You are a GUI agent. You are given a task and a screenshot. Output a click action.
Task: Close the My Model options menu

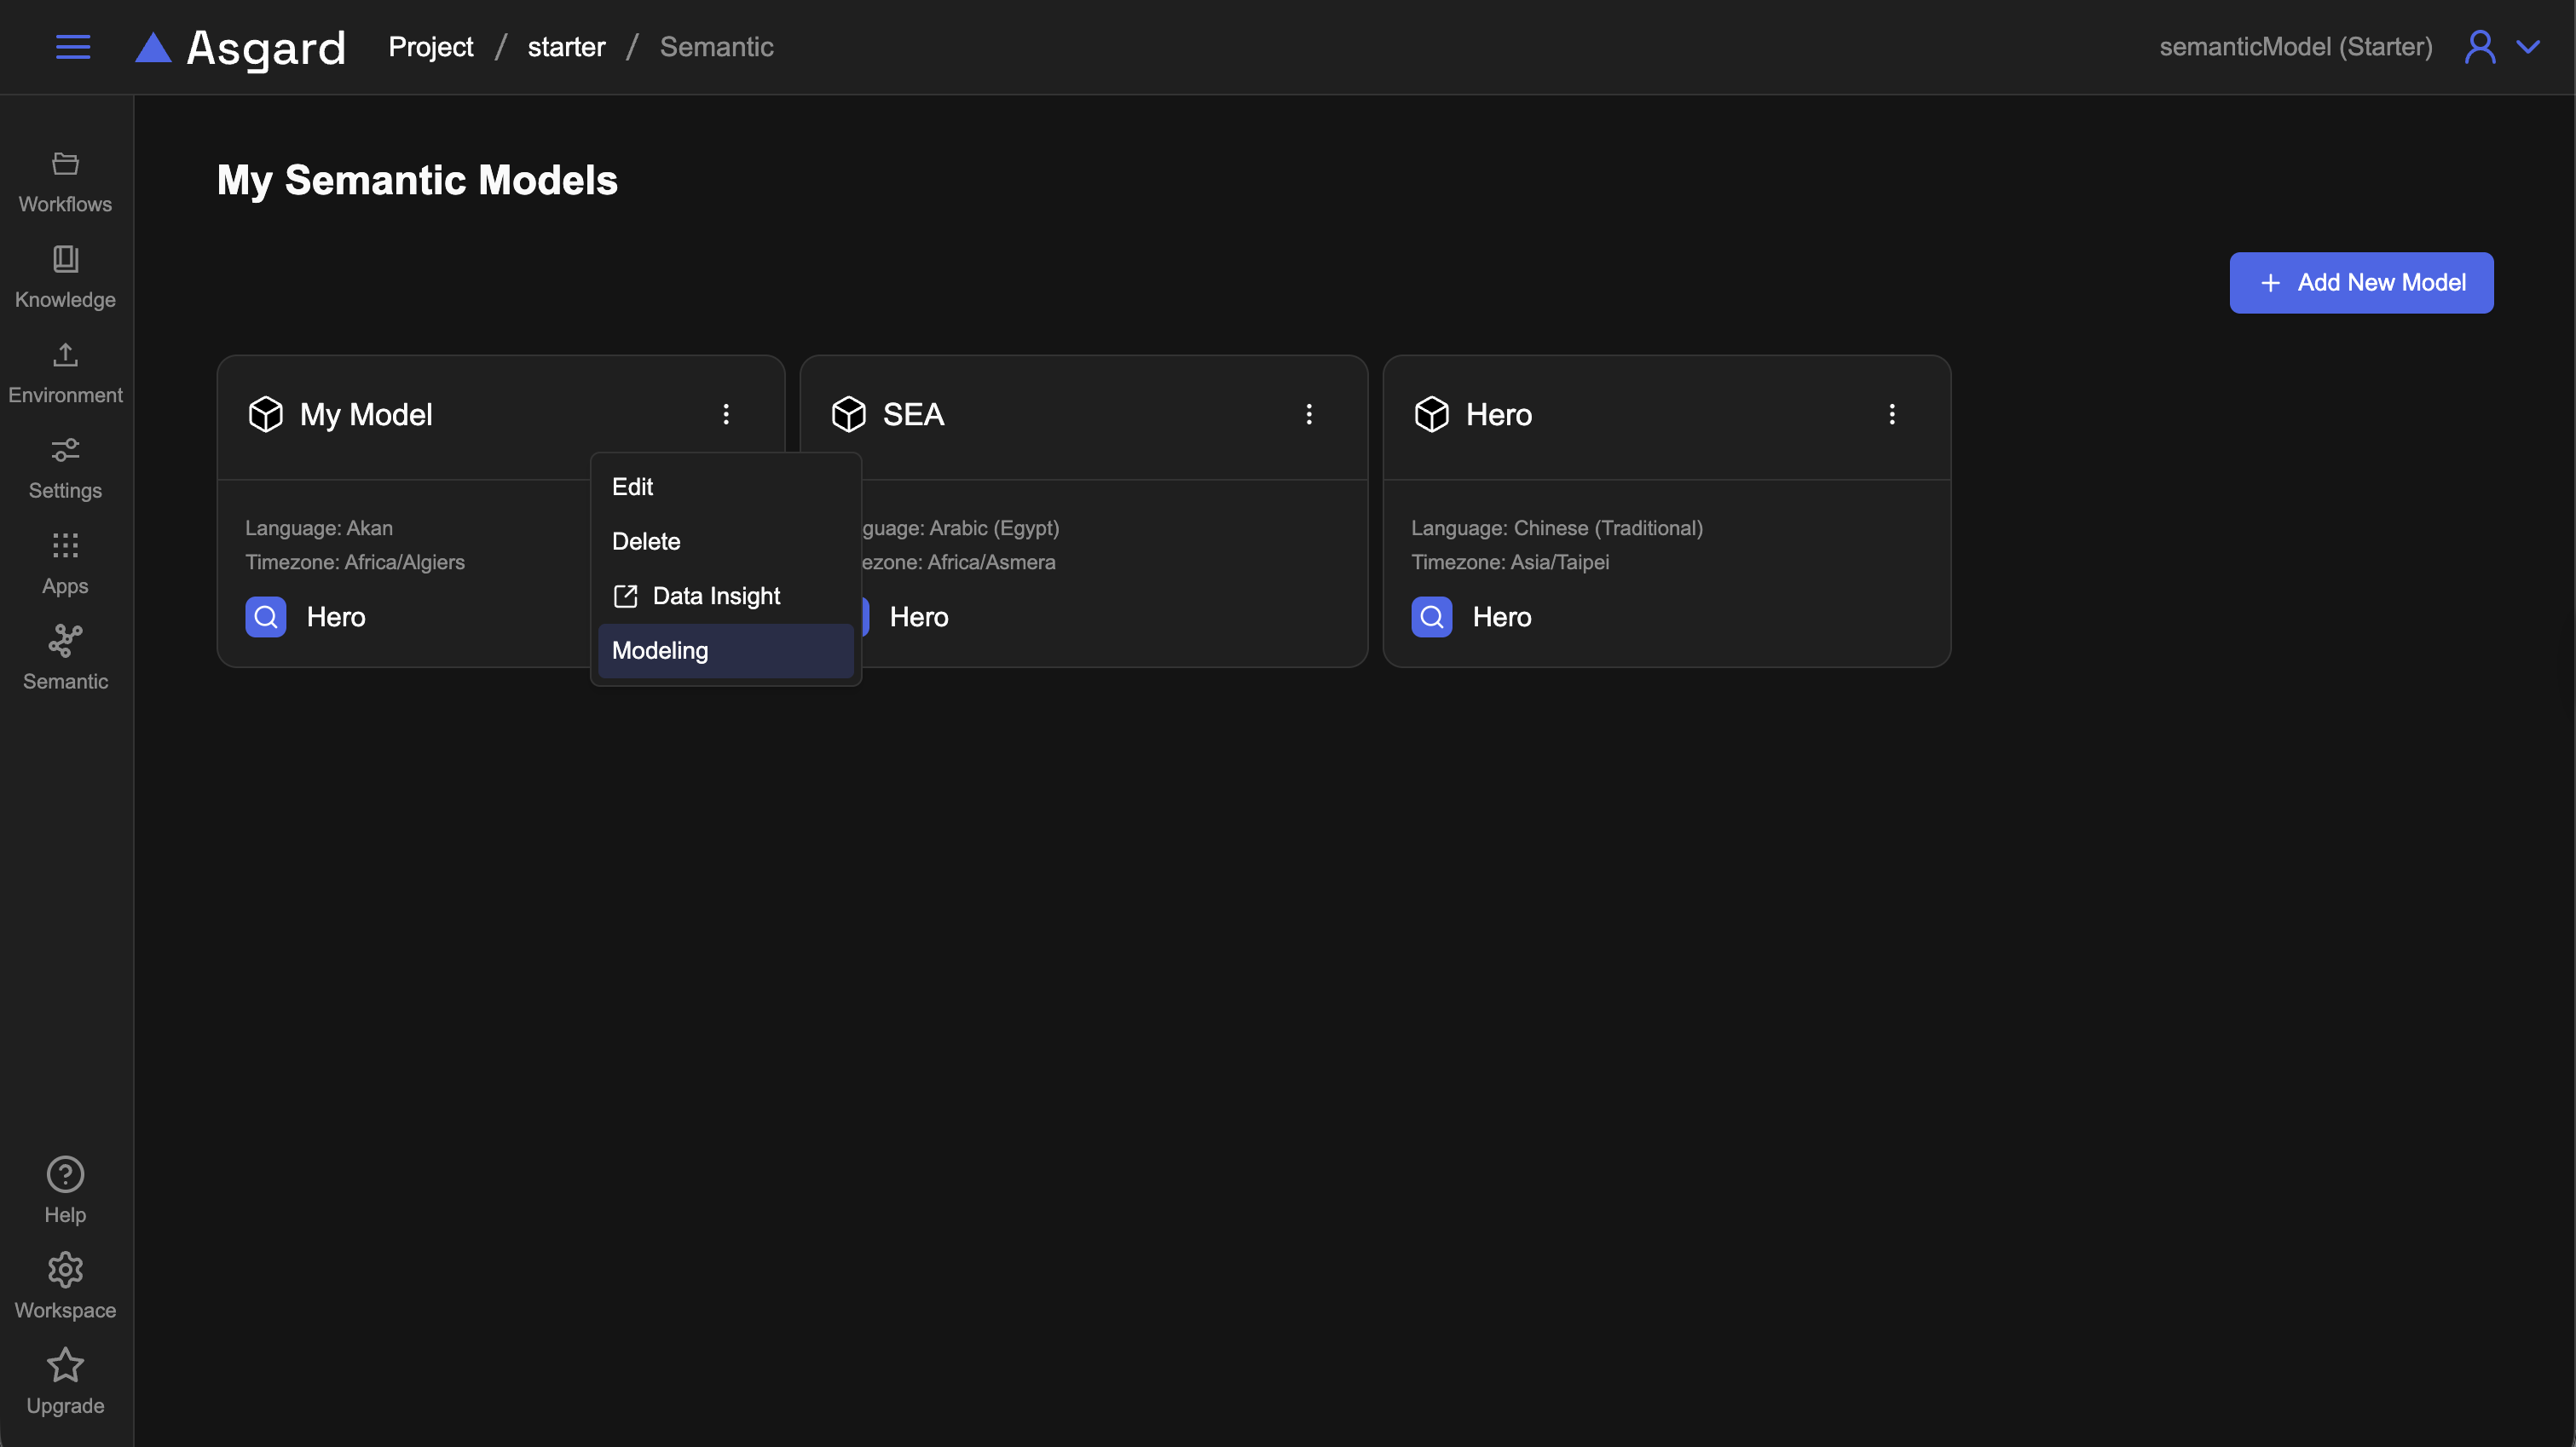click(x=726, y=414)
